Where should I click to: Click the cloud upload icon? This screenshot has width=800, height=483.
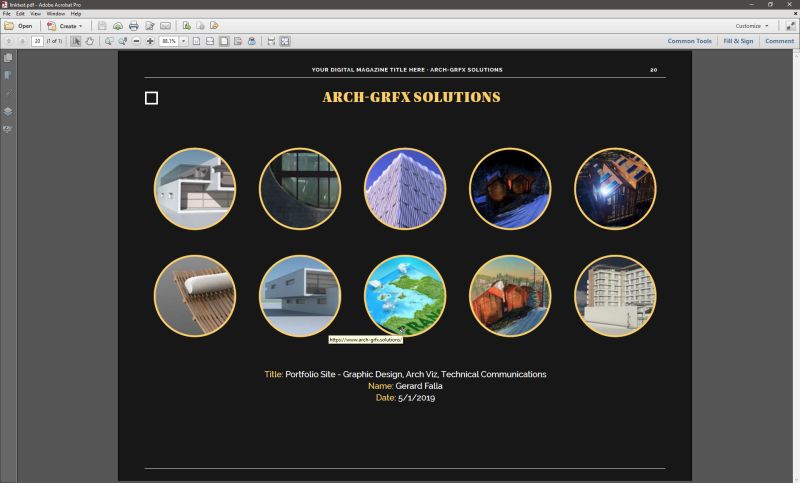[118, 26]
